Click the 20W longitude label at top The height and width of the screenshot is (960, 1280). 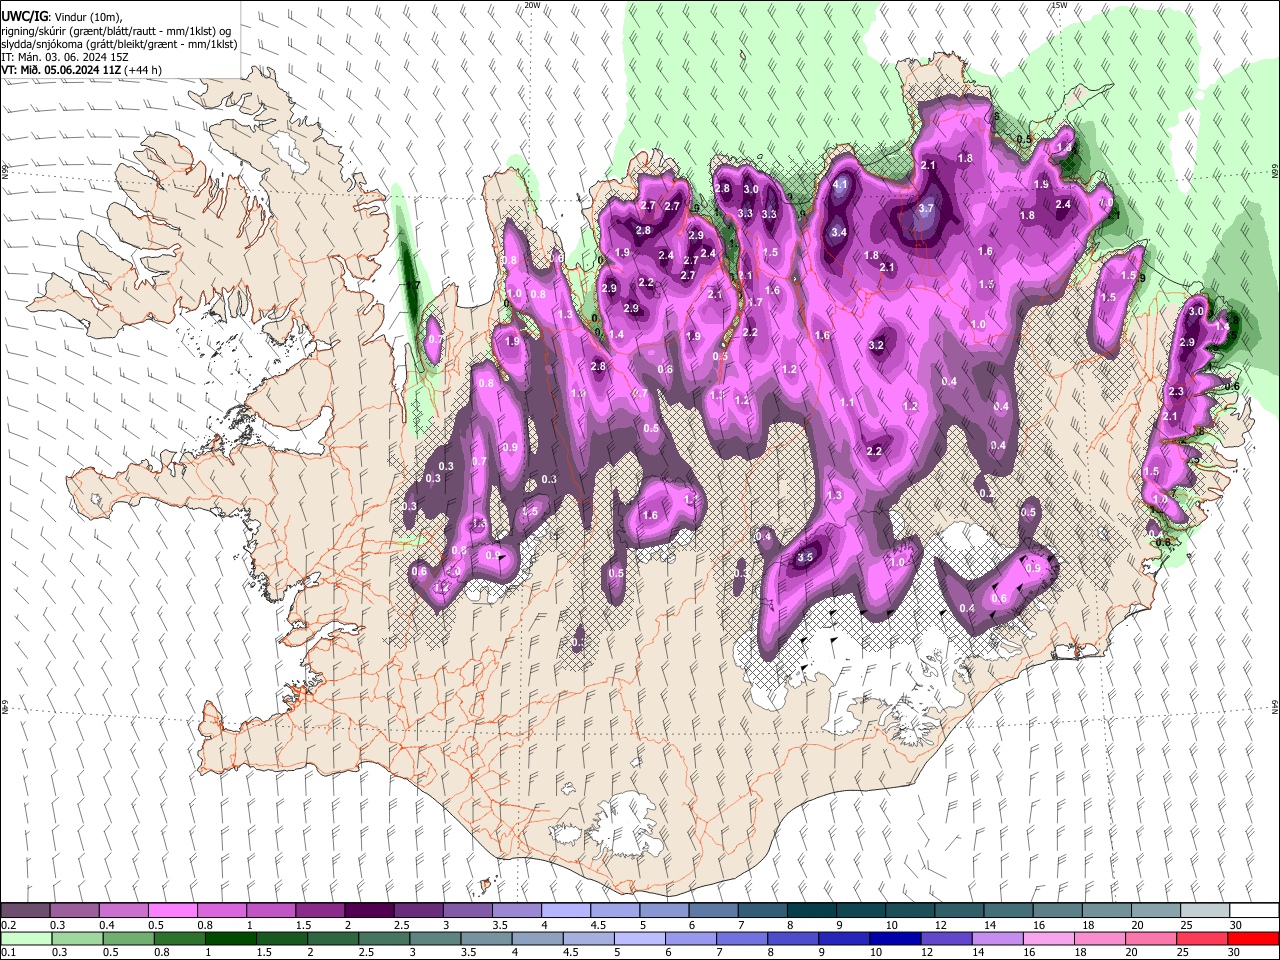[x=532, y=5]
